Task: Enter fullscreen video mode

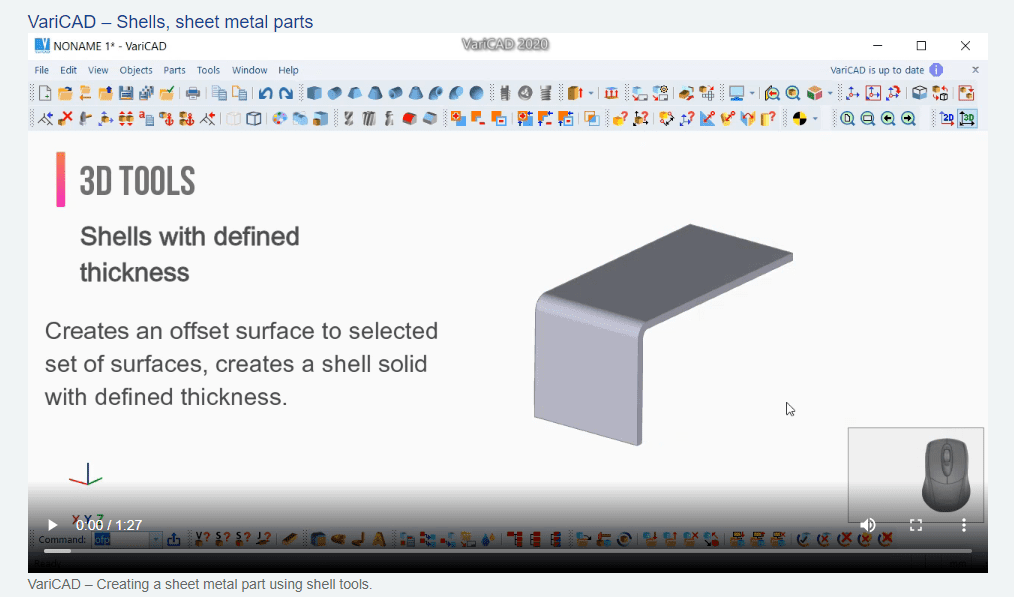Action: point(916,525)
